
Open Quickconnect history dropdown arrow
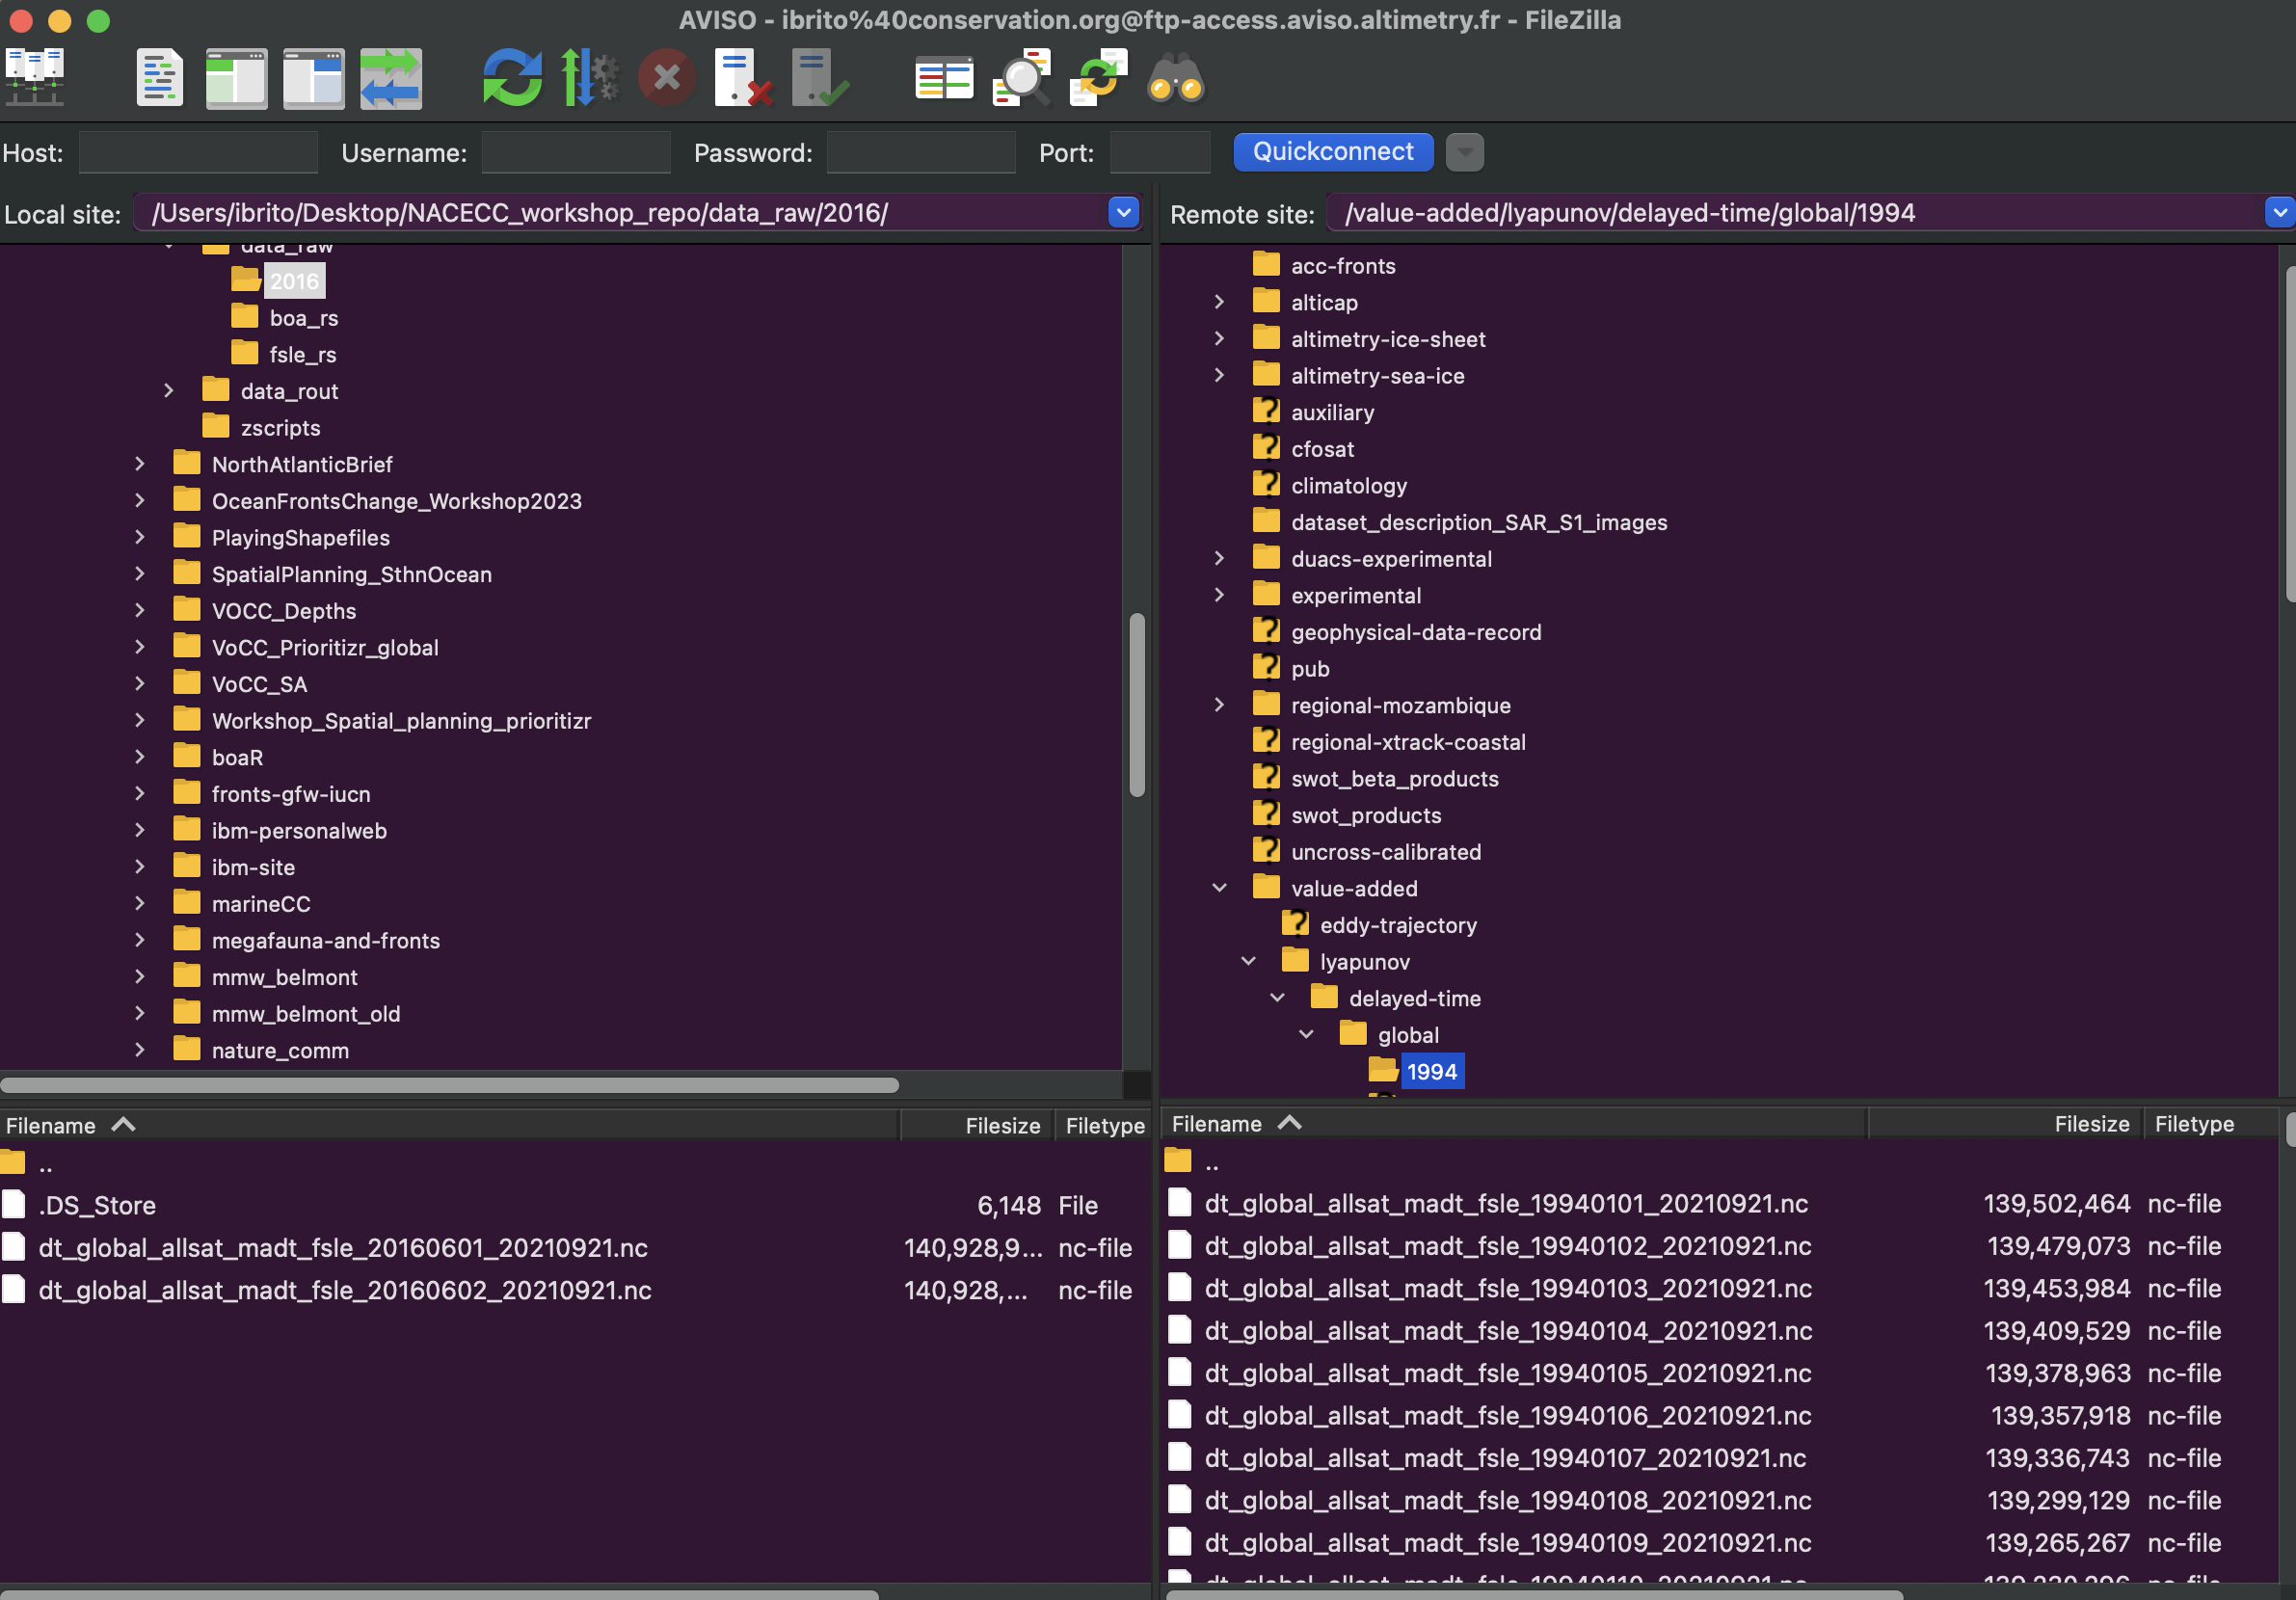pos(1464,152)
